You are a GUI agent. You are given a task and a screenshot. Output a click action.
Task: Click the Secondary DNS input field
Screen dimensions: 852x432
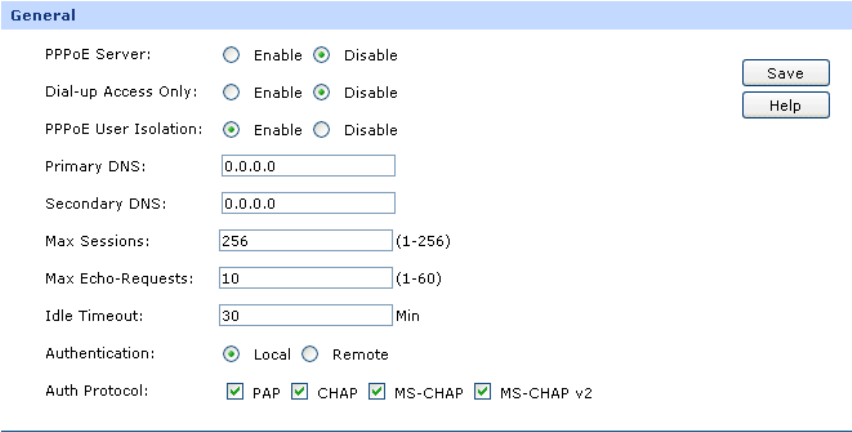(308, 204)
